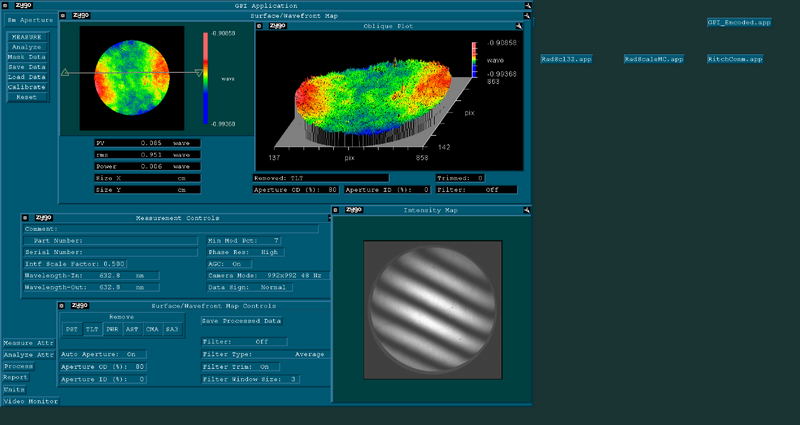This screenshot has height=425, width=800.
Task: Click the Calibrate button
Action: point(27,87)
